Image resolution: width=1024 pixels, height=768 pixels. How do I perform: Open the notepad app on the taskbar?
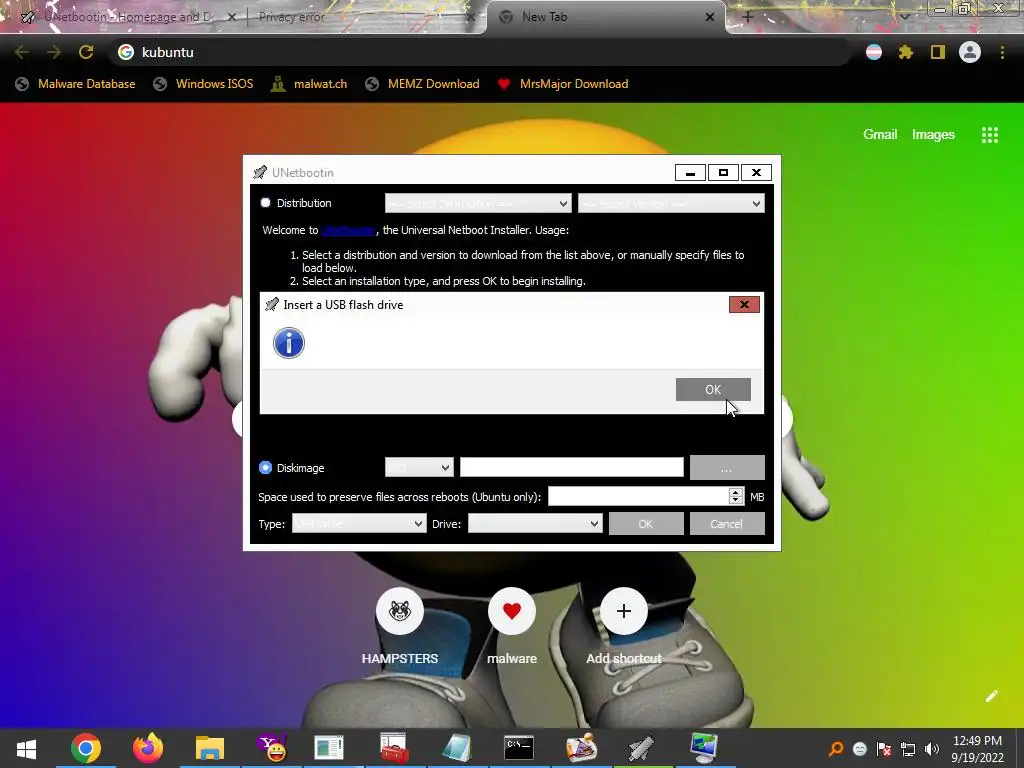(x=456, y=748)
